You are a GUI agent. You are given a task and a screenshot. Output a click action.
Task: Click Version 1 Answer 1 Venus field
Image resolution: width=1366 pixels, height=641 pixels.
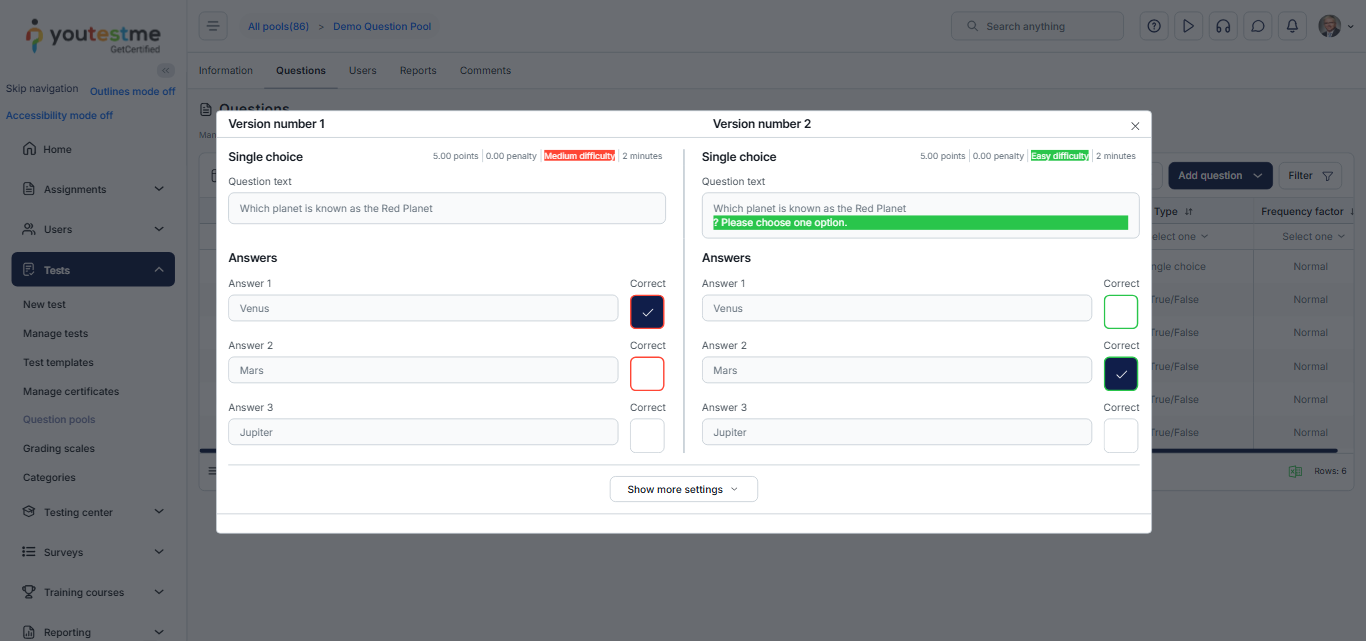point(423,308)
